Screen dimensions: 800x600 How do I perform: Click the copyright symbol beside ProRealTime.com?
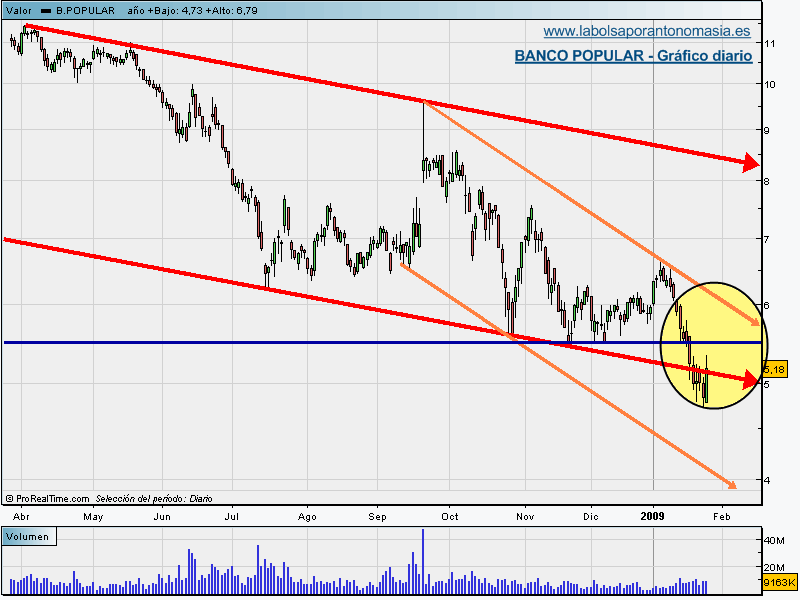(x=8, y=498)
